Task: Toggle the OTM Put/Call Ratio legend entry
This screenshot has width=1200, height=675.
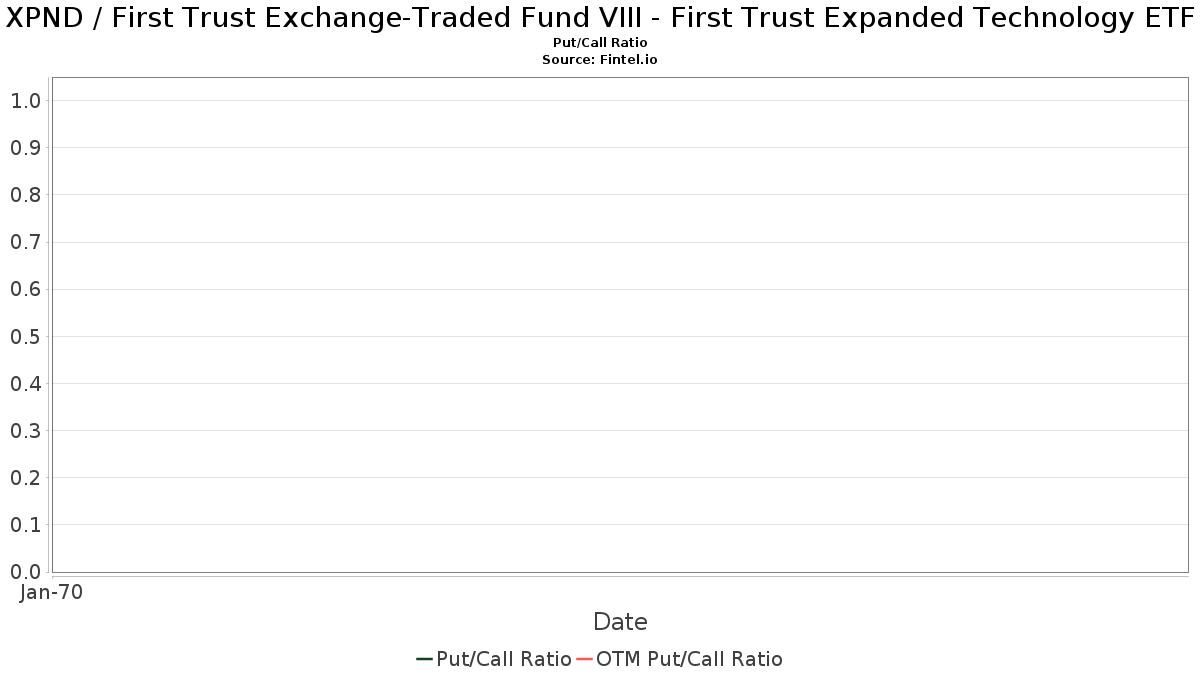Action: (680, 659)
